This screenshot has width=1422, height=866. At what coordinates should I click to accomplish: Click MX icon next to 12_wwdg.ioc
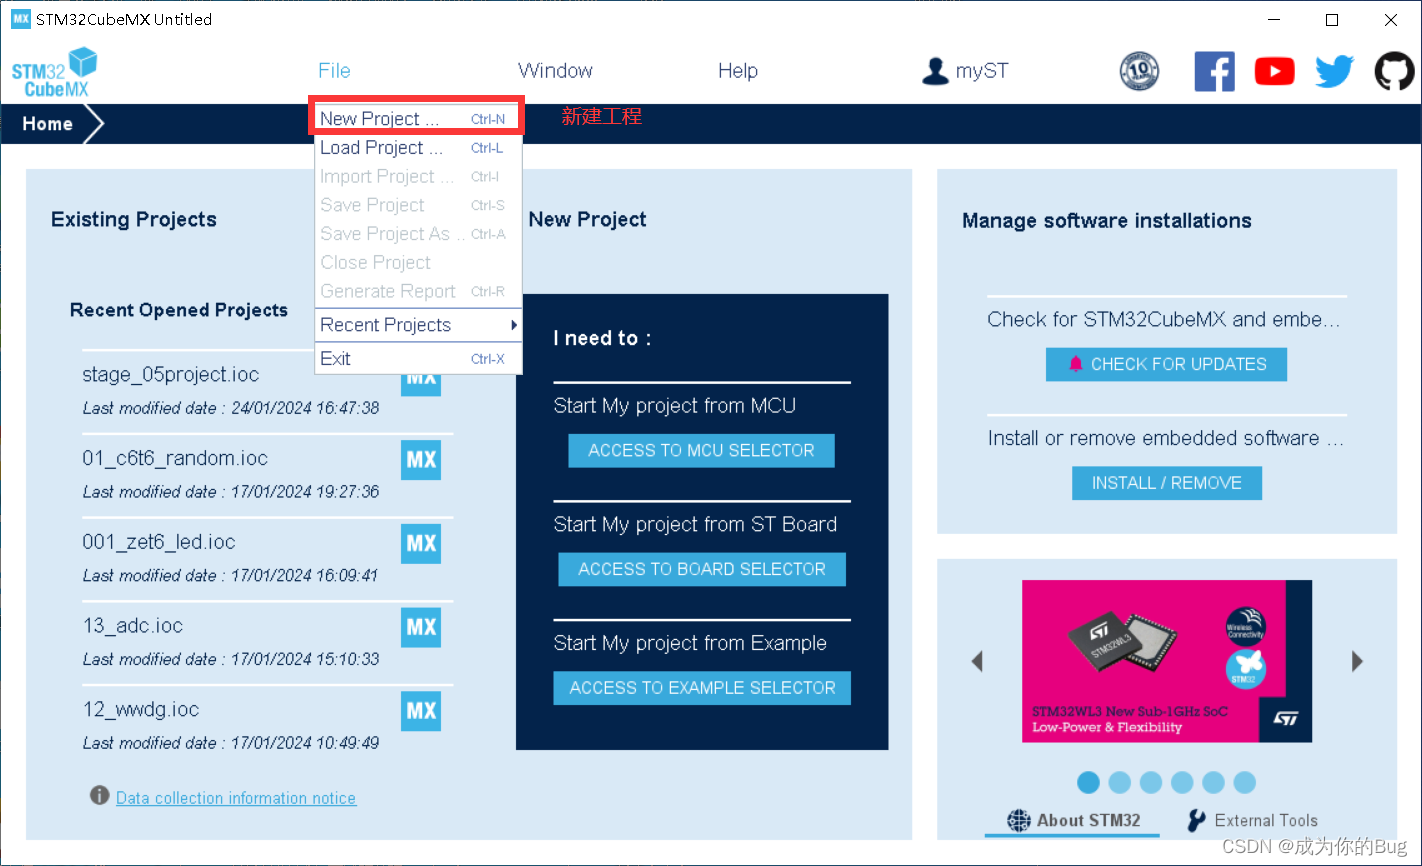(421, 711)
